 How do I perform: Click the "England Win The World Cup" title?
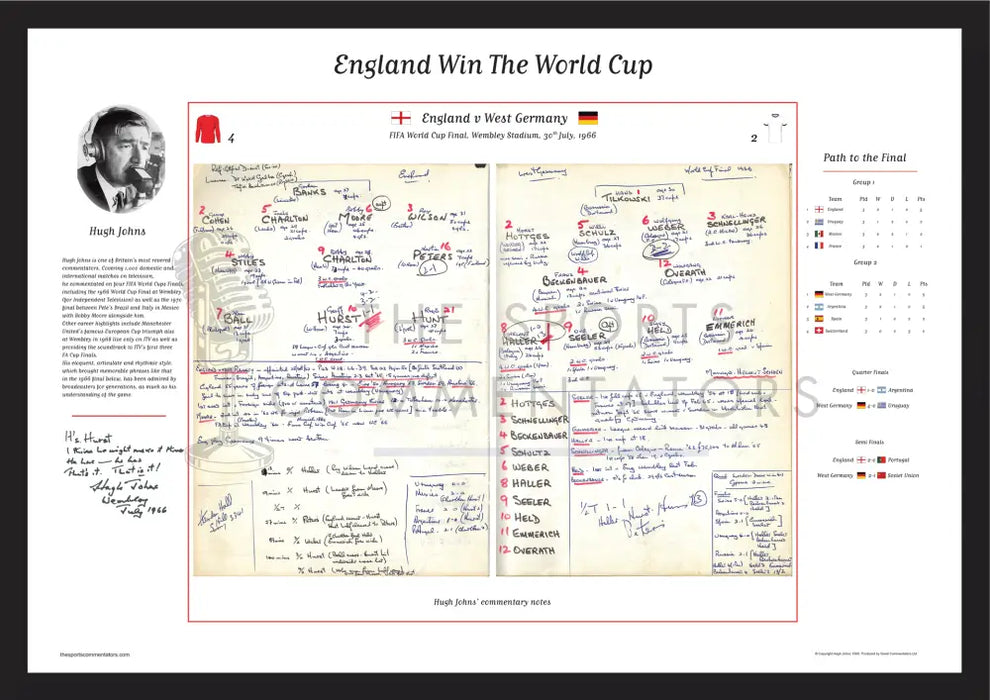[492, 66]
